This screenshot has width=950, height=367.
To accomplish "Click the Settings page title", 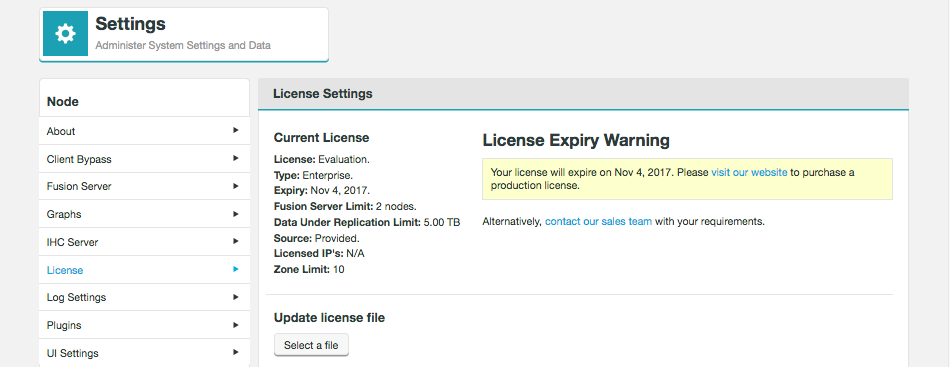I will [130, 24].
